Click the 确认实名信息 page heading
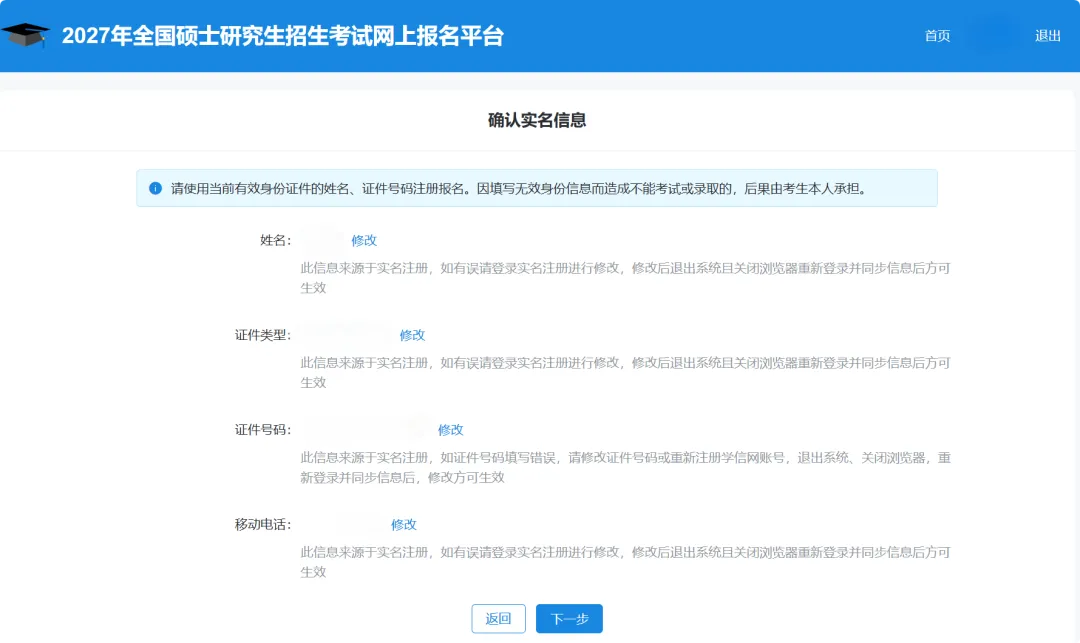The height and width of the screenshot is (643, 1080). click(537, 120)
